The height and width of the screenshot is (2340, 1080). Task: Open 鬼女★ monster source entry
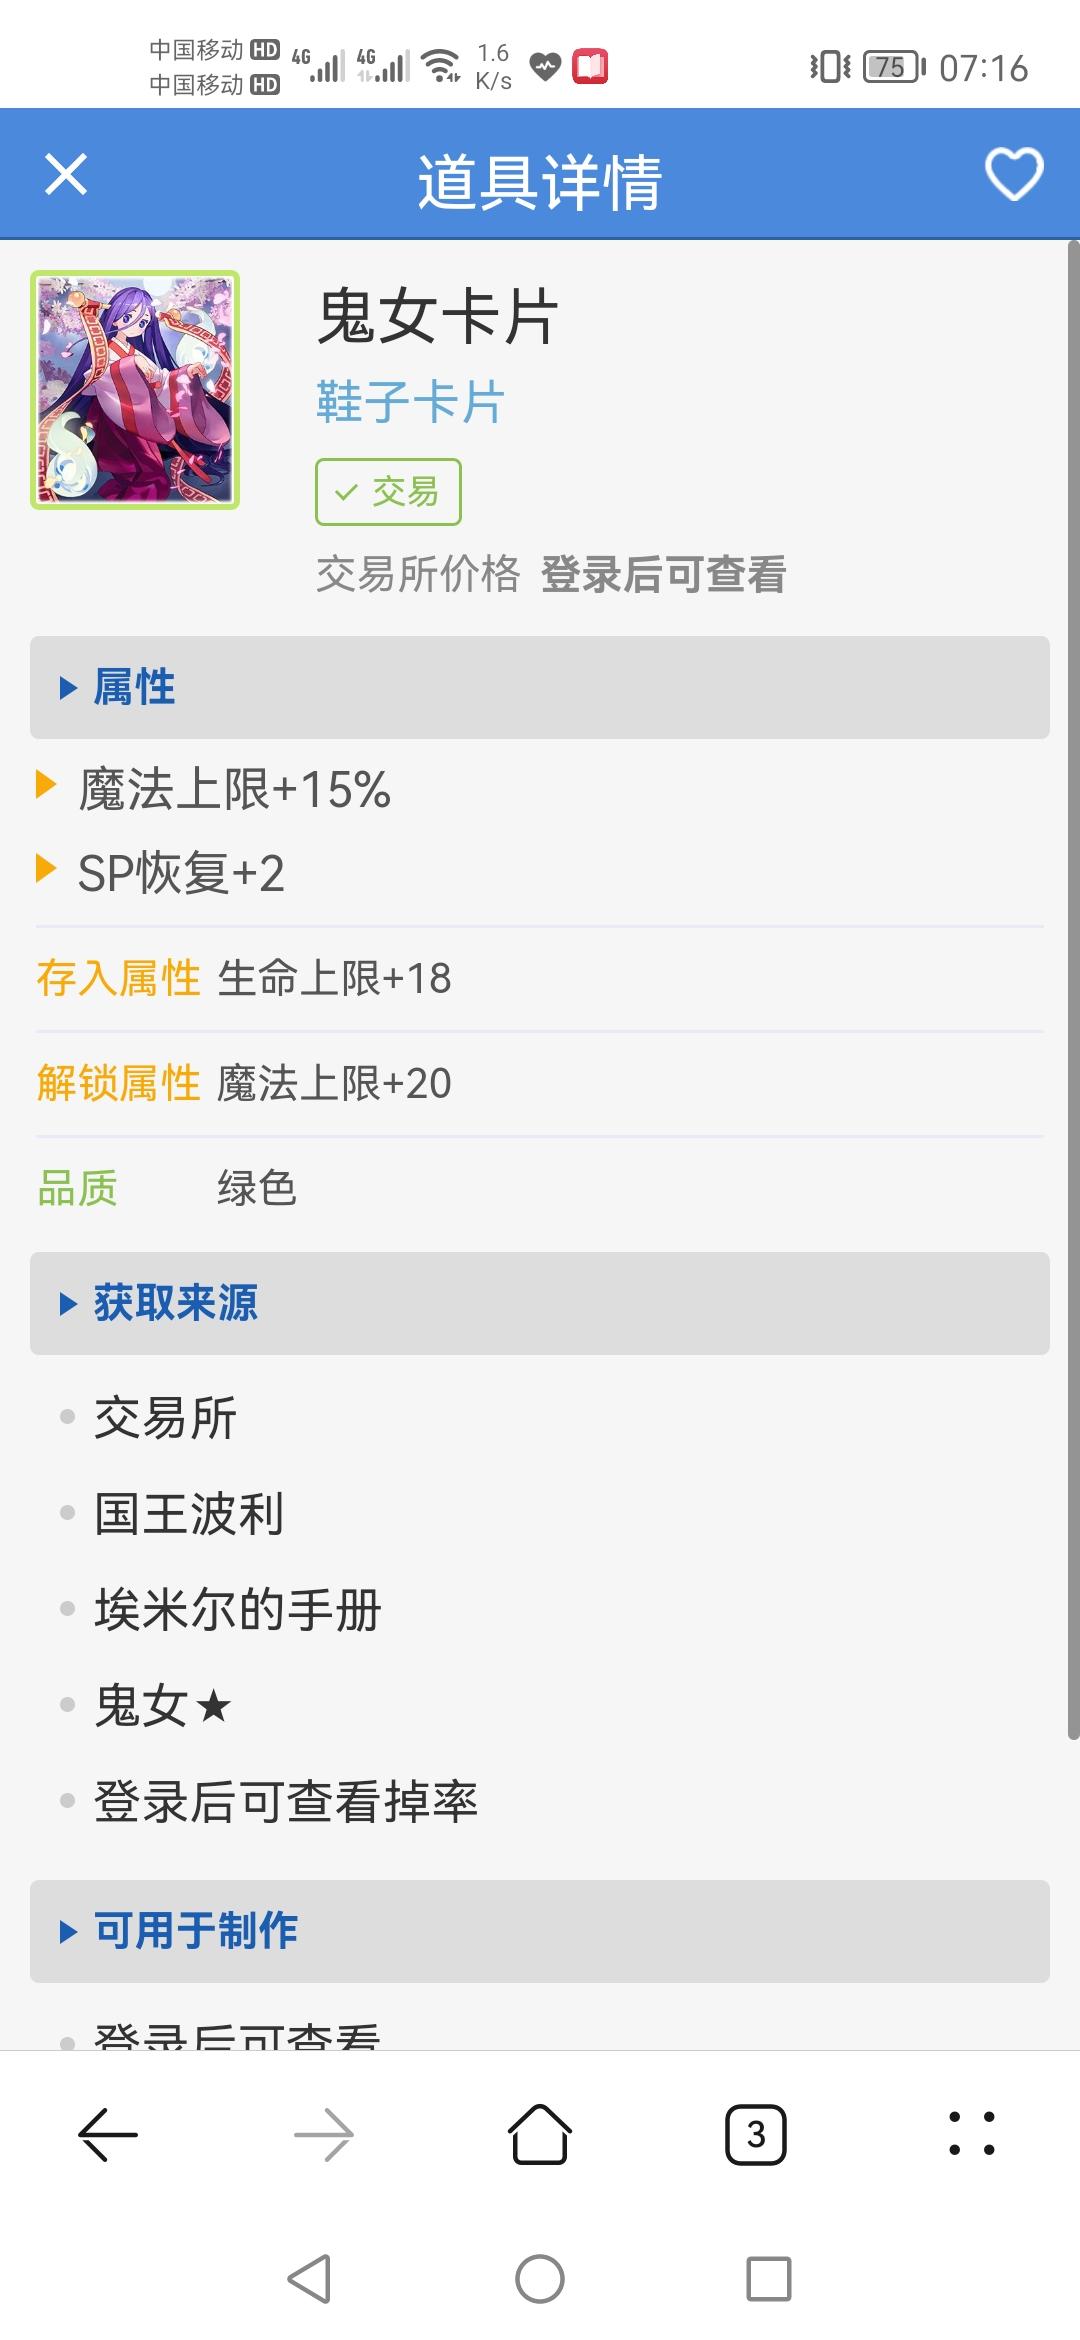163,1706
